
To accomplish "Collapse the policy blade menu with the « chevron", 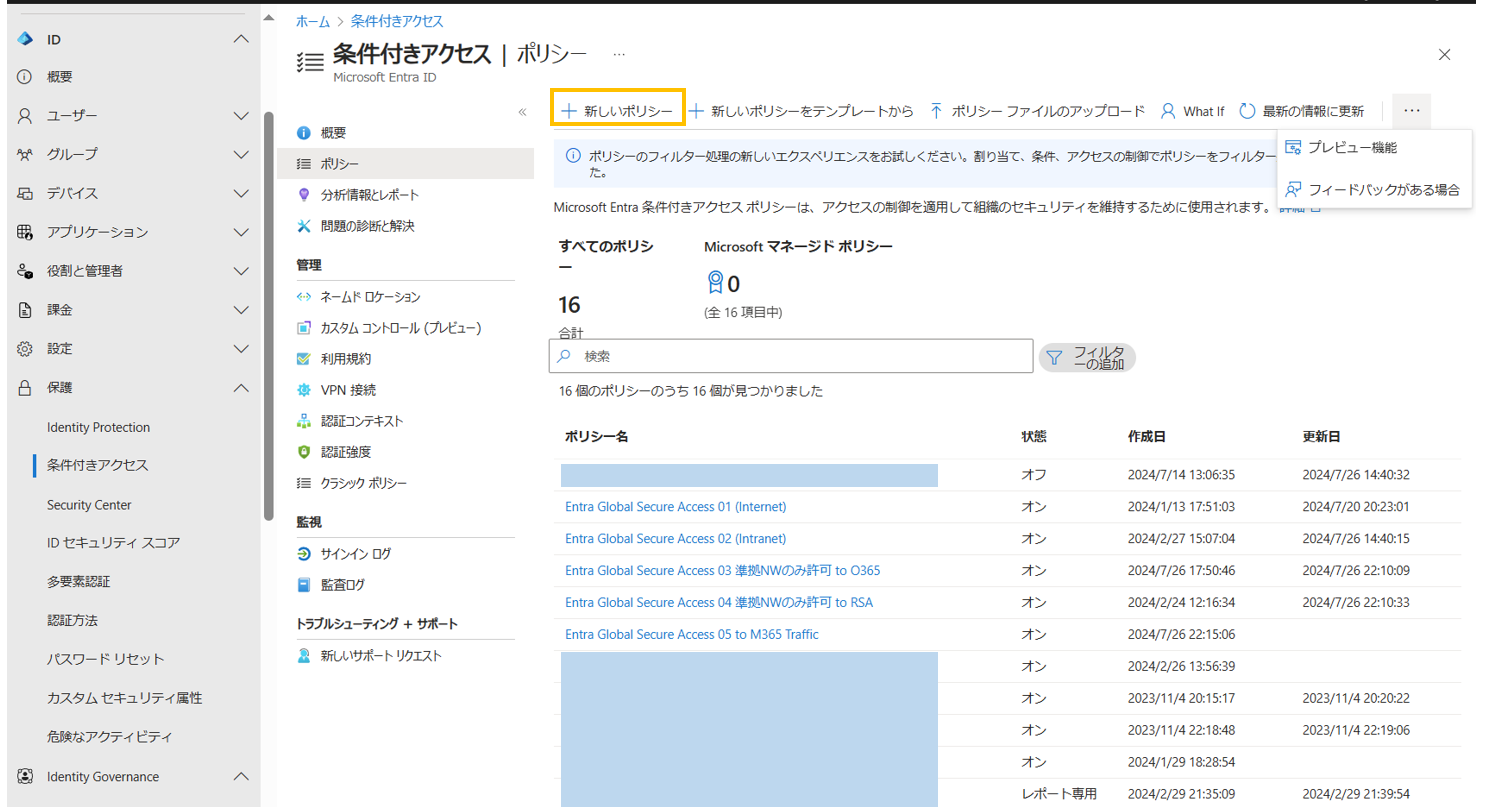I will [523, 112].
